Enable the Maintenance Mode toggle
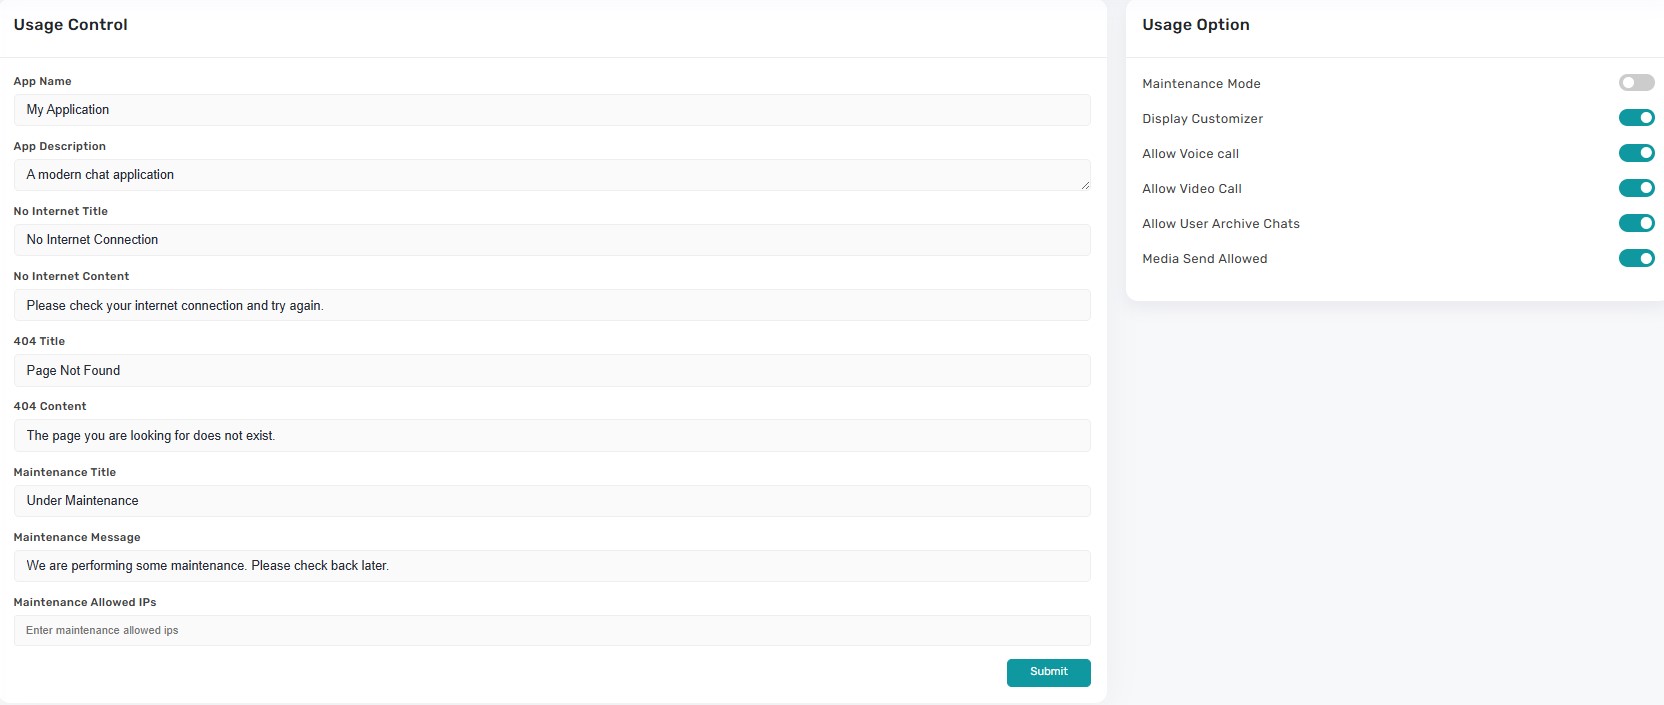1664x705 pixels. [1636, 83]
